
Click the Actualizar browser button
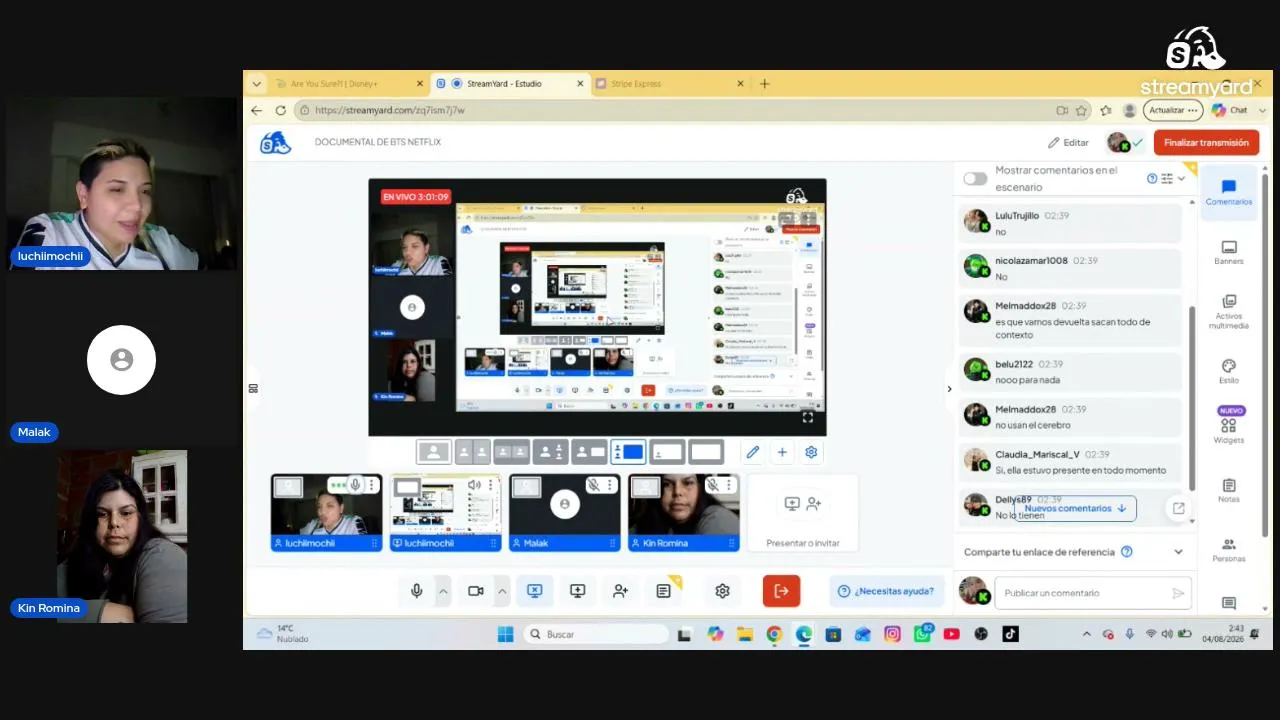tap(1173, 110)
